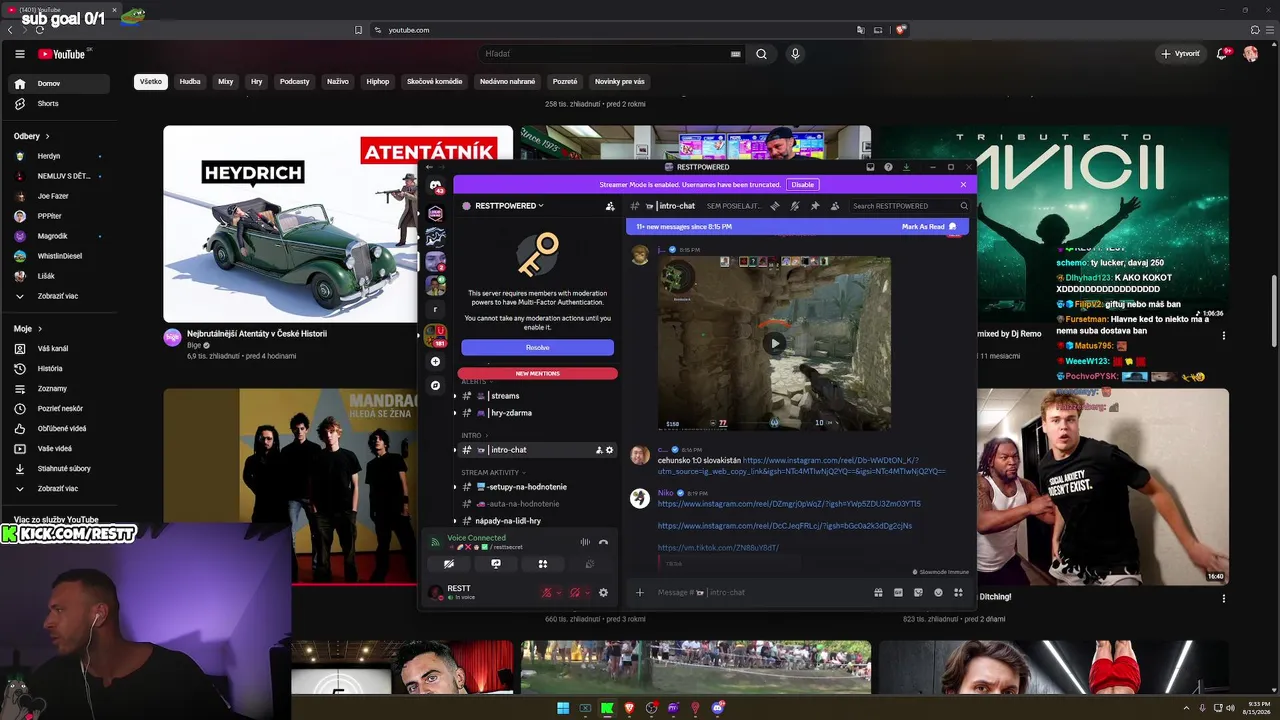The image size is (1280, 720).
Task: Add a server in Discord sidebar
Action: coord(435,361)
